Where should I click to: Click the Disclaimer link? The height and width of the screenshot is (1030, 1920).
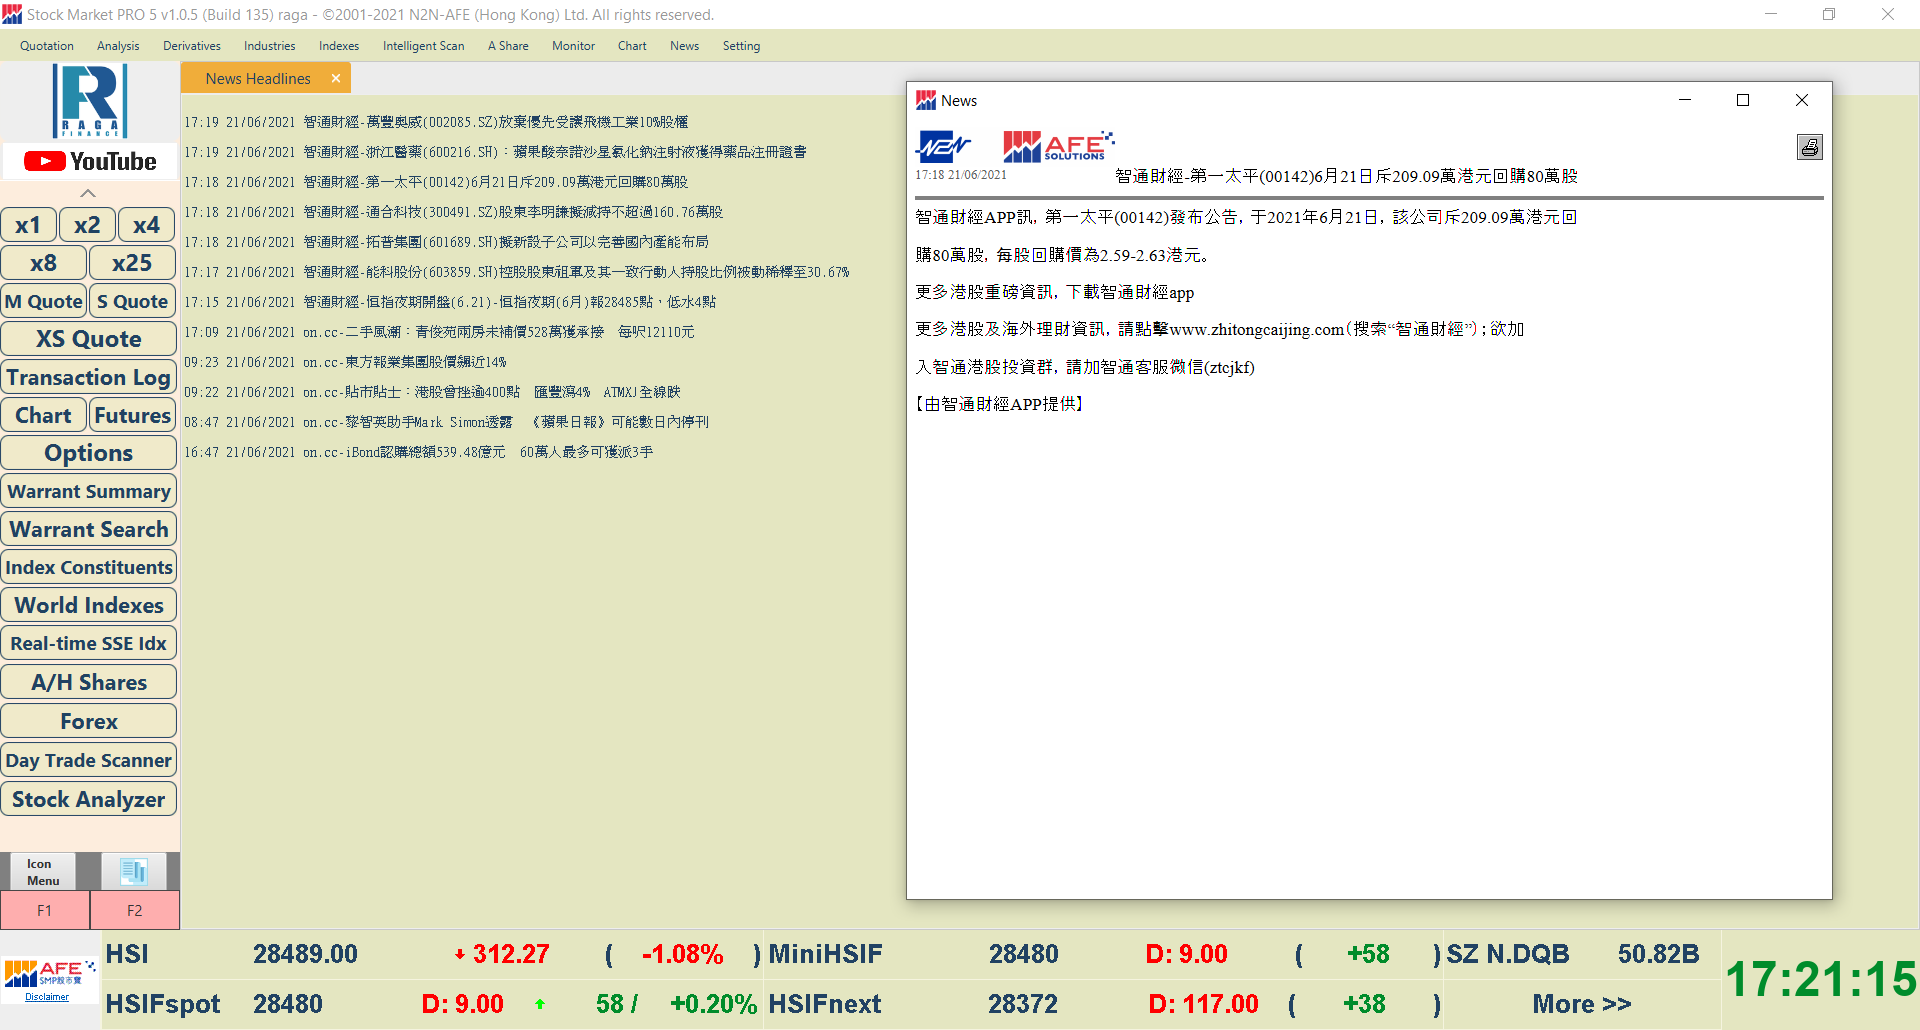click(47, 997)
